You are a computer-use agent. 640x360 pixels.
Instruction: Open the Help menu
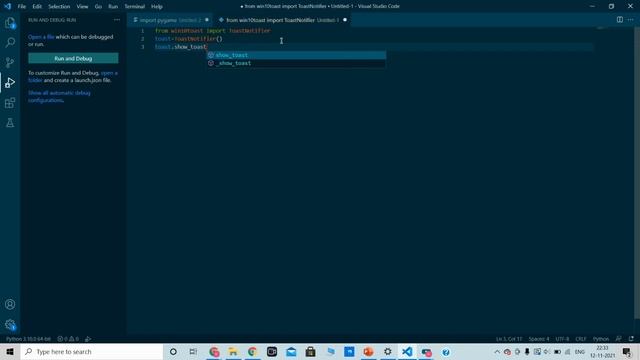[157, 7]
